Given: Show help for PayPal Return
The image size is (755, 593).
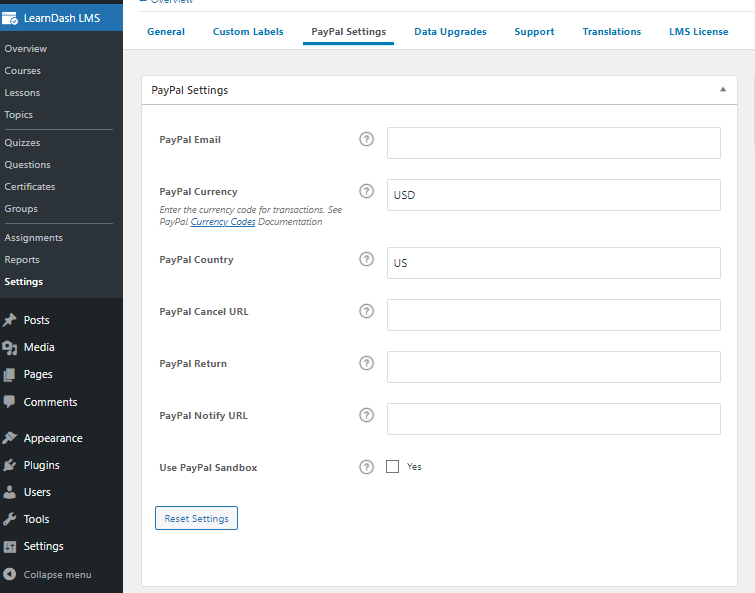Looking at the screenshot, I should point(366,363).
